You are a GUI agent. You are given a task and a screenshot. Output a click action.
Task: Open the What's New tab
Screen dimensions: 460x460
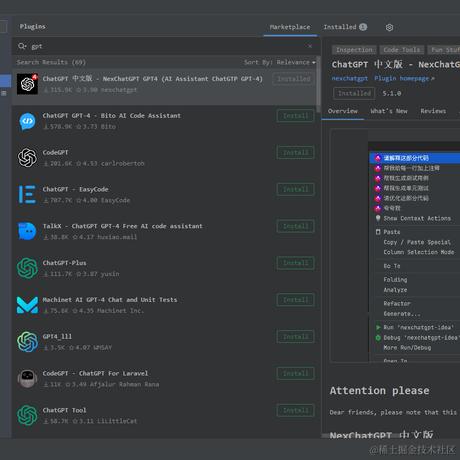coord(389,111)
